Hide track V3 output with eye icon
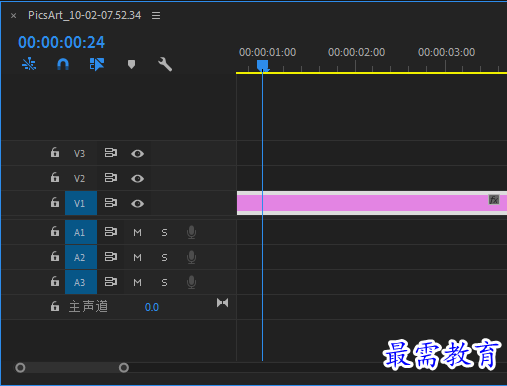This screenshot has height=386, width=507. tap(137, 154)
